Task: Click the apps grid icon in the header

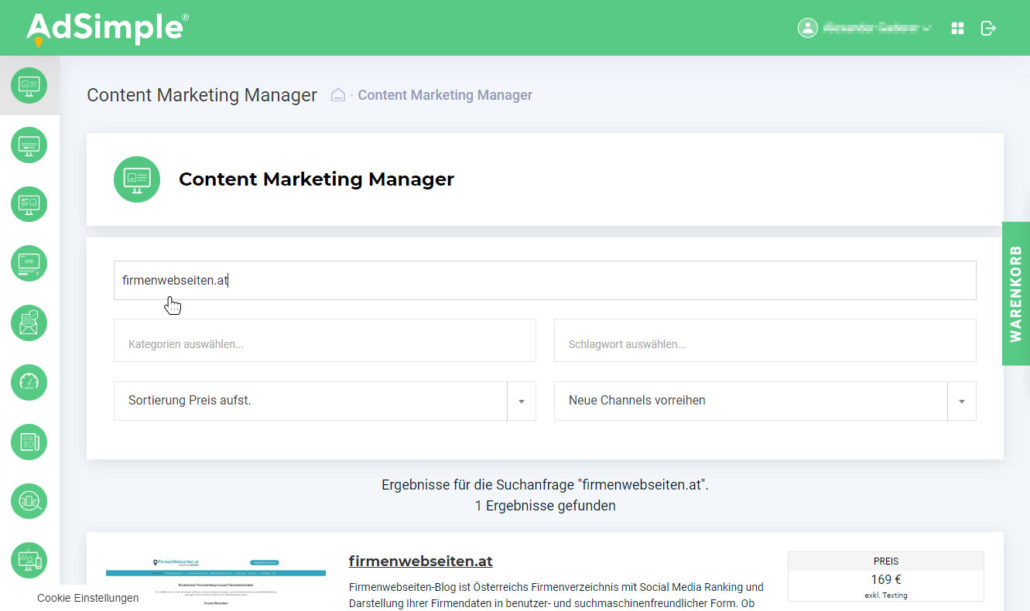Action: coord(956,28)
